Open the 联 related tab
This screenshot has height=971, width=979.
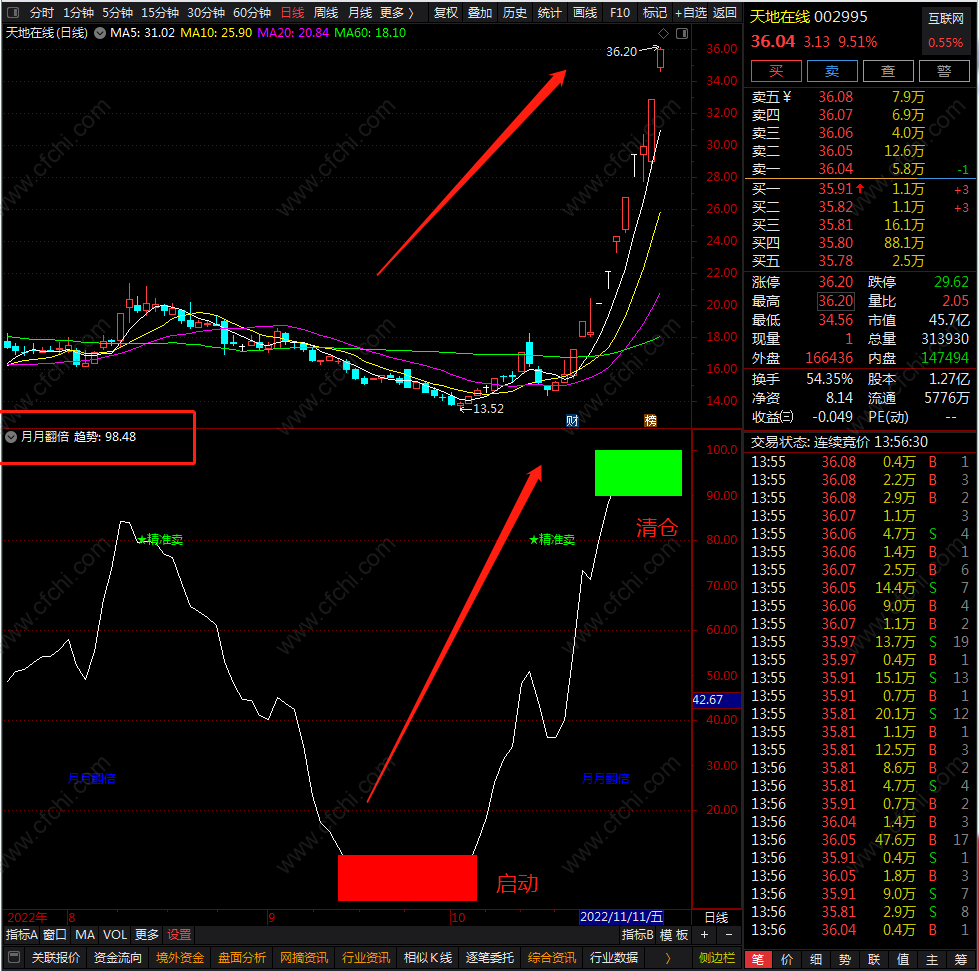[x=874, y=959]
